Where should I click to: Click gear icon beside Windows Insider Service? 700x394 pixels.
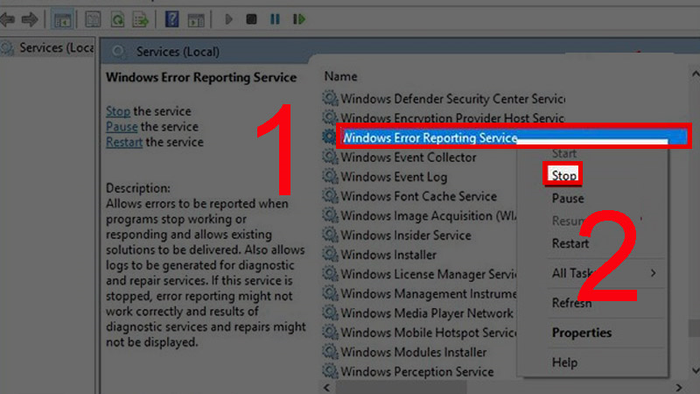(x=330, y=235)
